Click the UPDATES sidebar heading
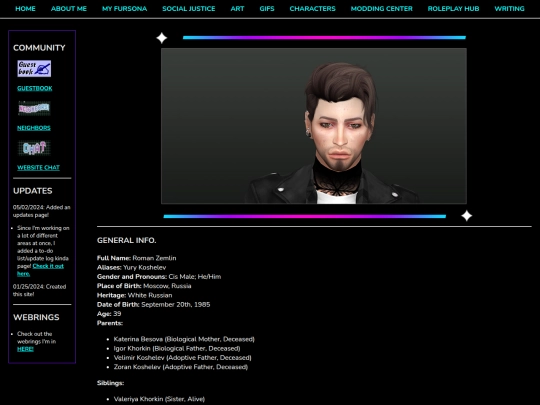 (x=32, y=191)
